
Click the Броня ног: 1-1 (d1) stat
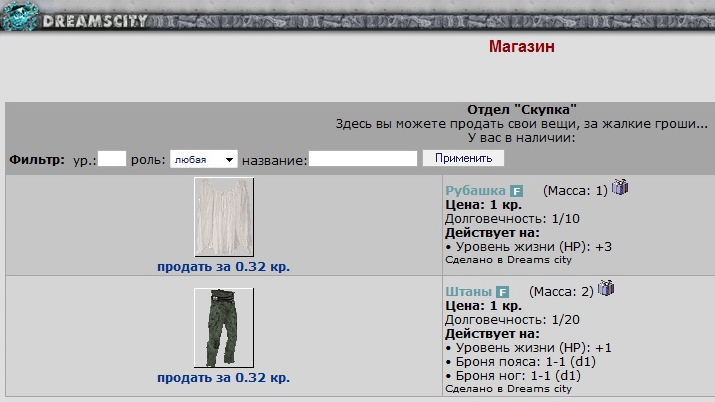click(513, 376)
